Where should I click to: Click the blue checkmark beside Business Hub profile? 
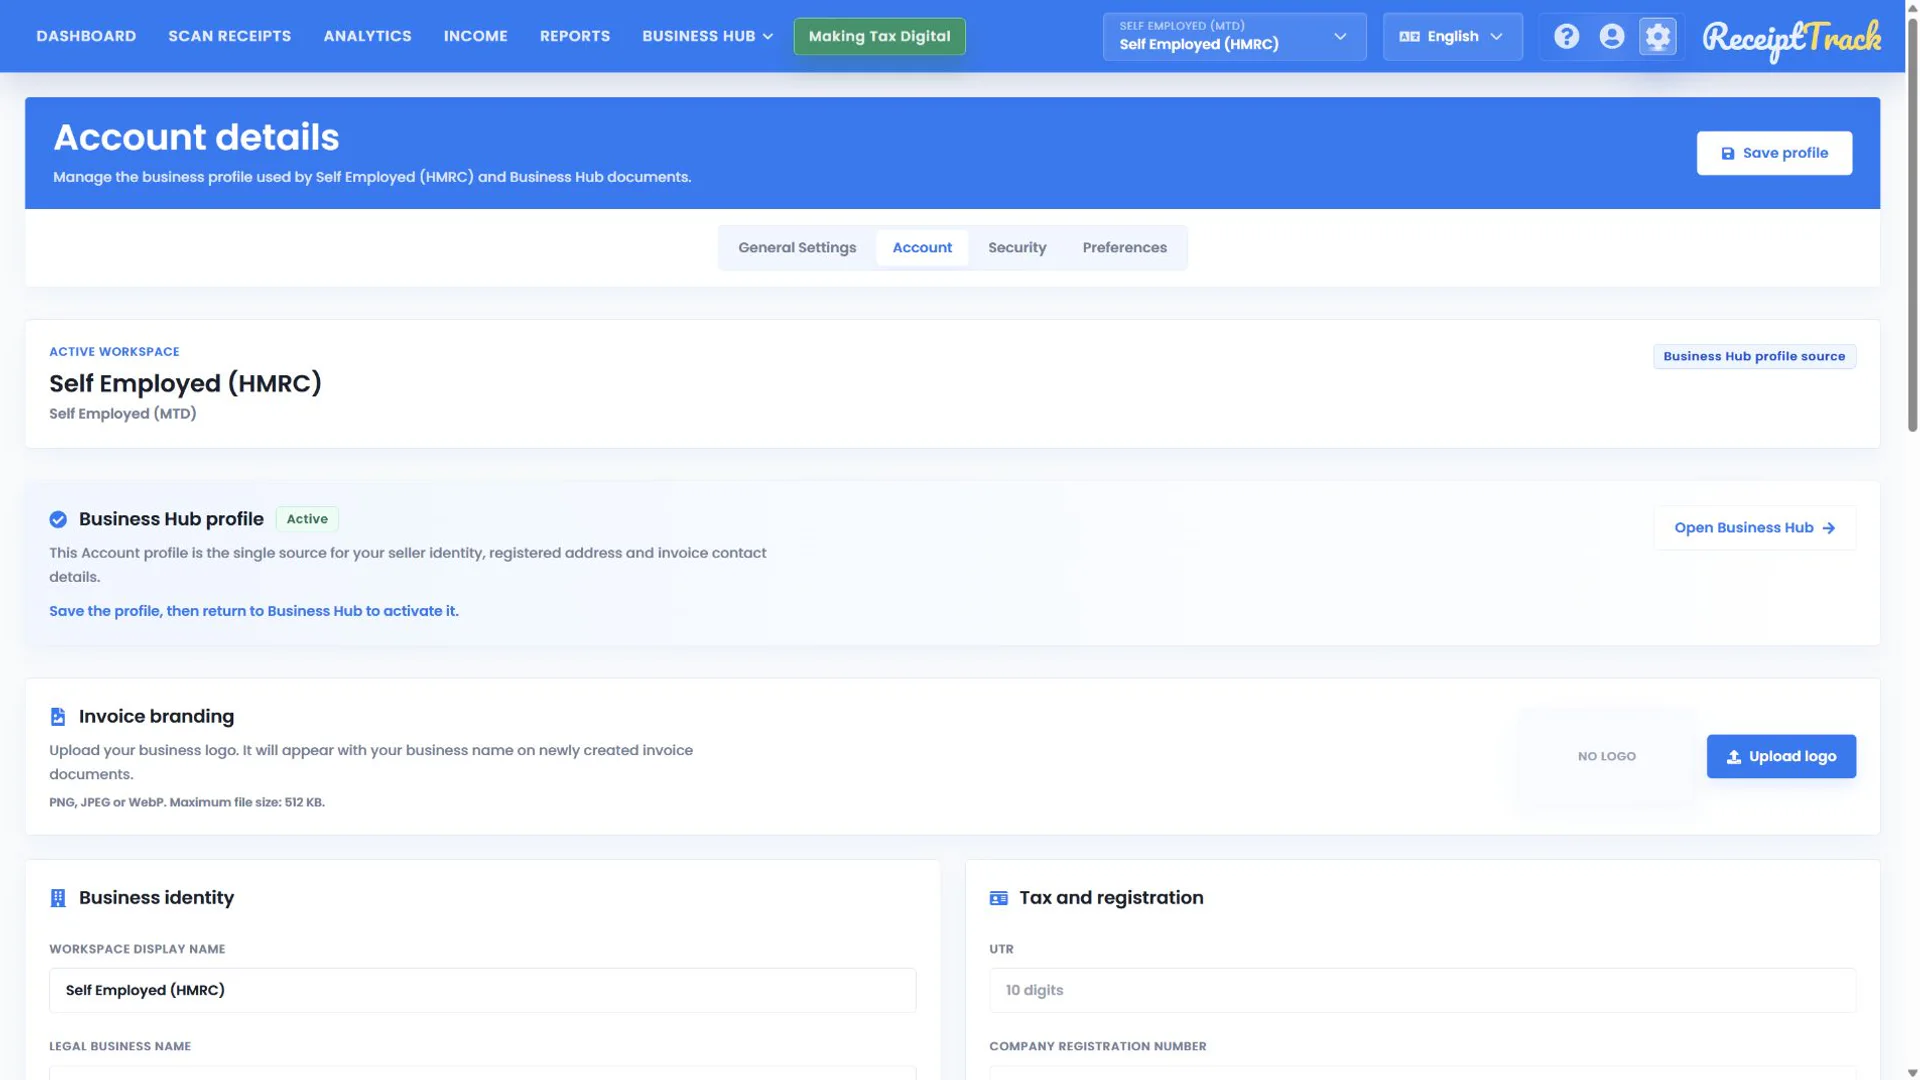click(58, 519)
